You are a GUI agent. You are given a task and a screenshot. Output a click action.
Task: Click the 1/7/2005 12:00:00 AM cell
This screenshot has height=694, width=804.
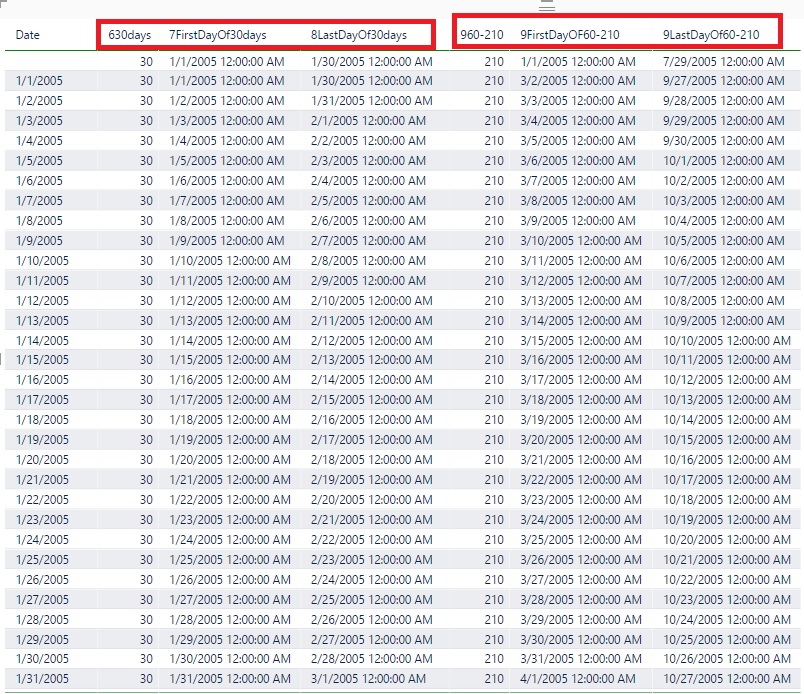(x=227, y=201)
